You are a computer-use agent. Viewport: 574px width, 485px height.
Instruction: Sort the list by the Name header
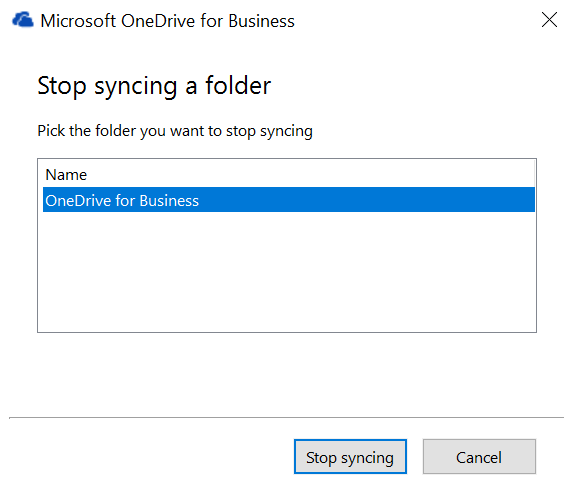pos(66,175)
